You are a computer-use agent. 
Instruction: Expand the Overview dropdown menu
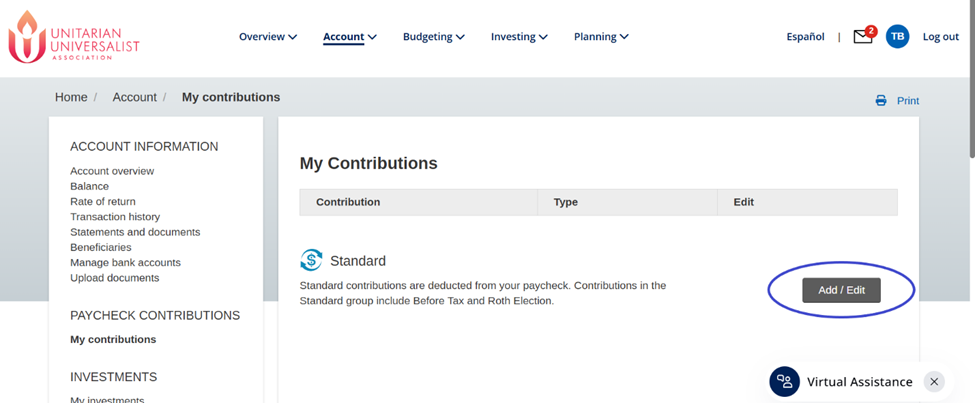[267, 37]
